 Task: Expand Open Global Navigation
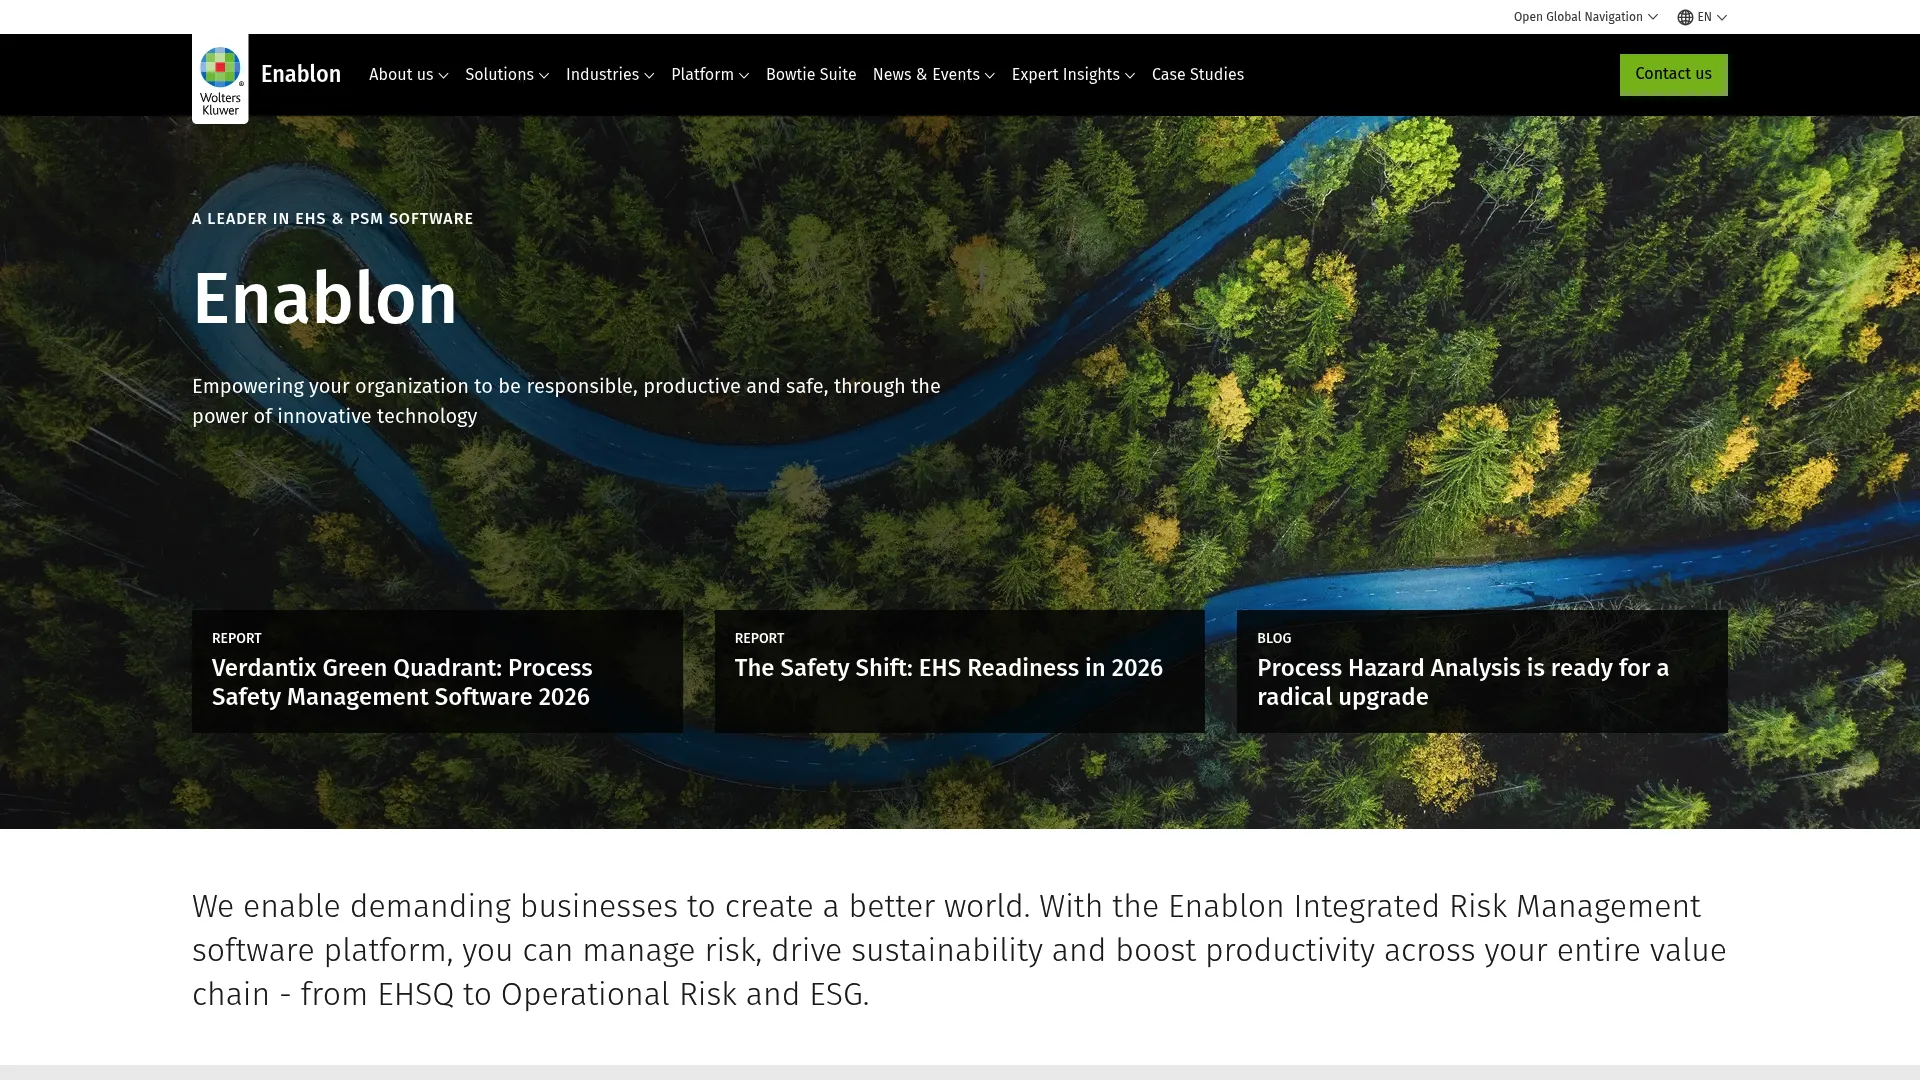[x=1585, y=17]
